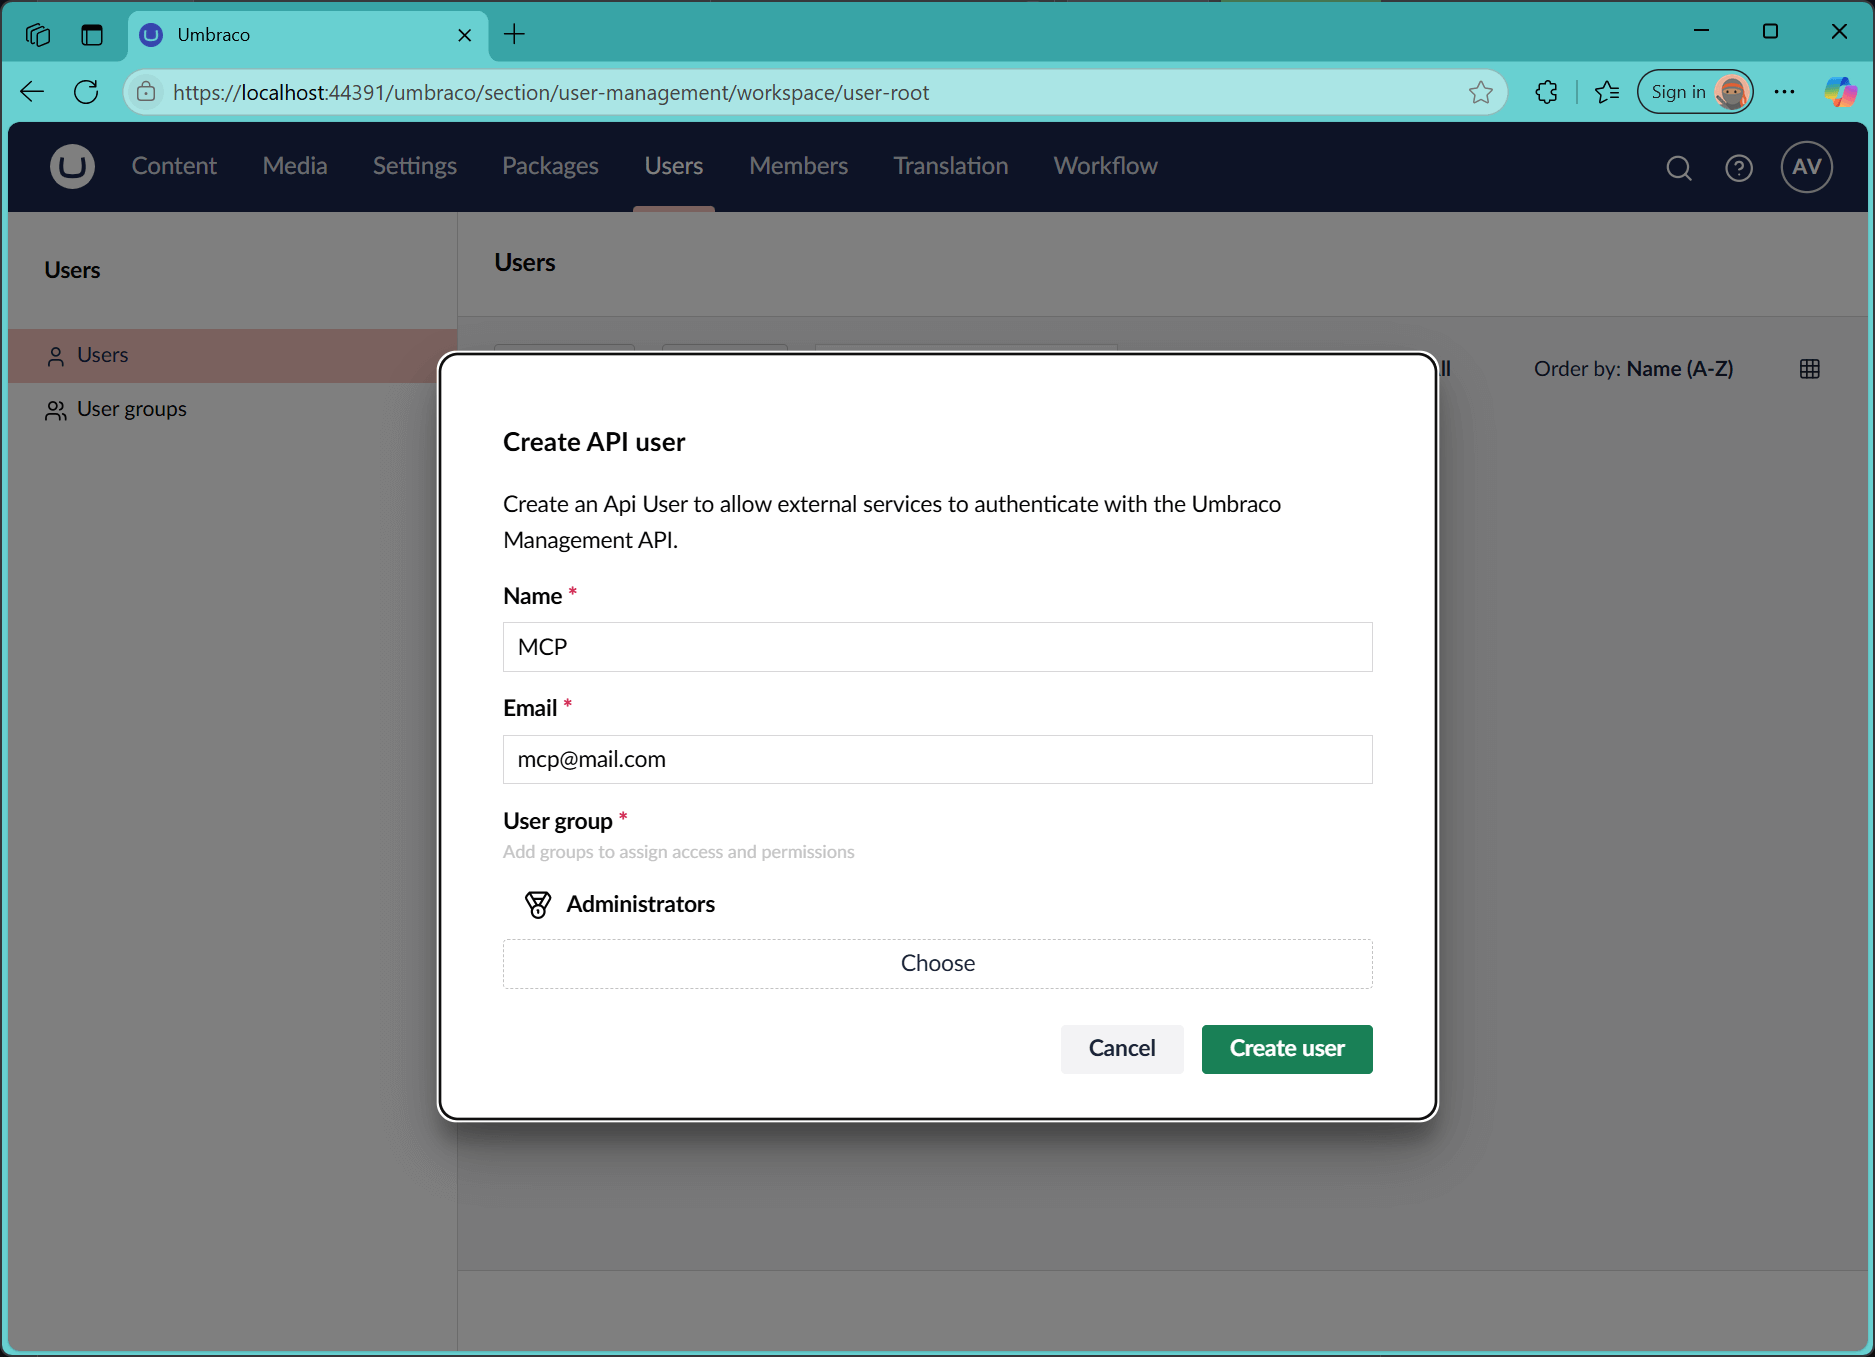Screen dimensions: 1875x1357
Task: Open the Order by Name (A-Z) dropdown
Action: [1633, 369]
